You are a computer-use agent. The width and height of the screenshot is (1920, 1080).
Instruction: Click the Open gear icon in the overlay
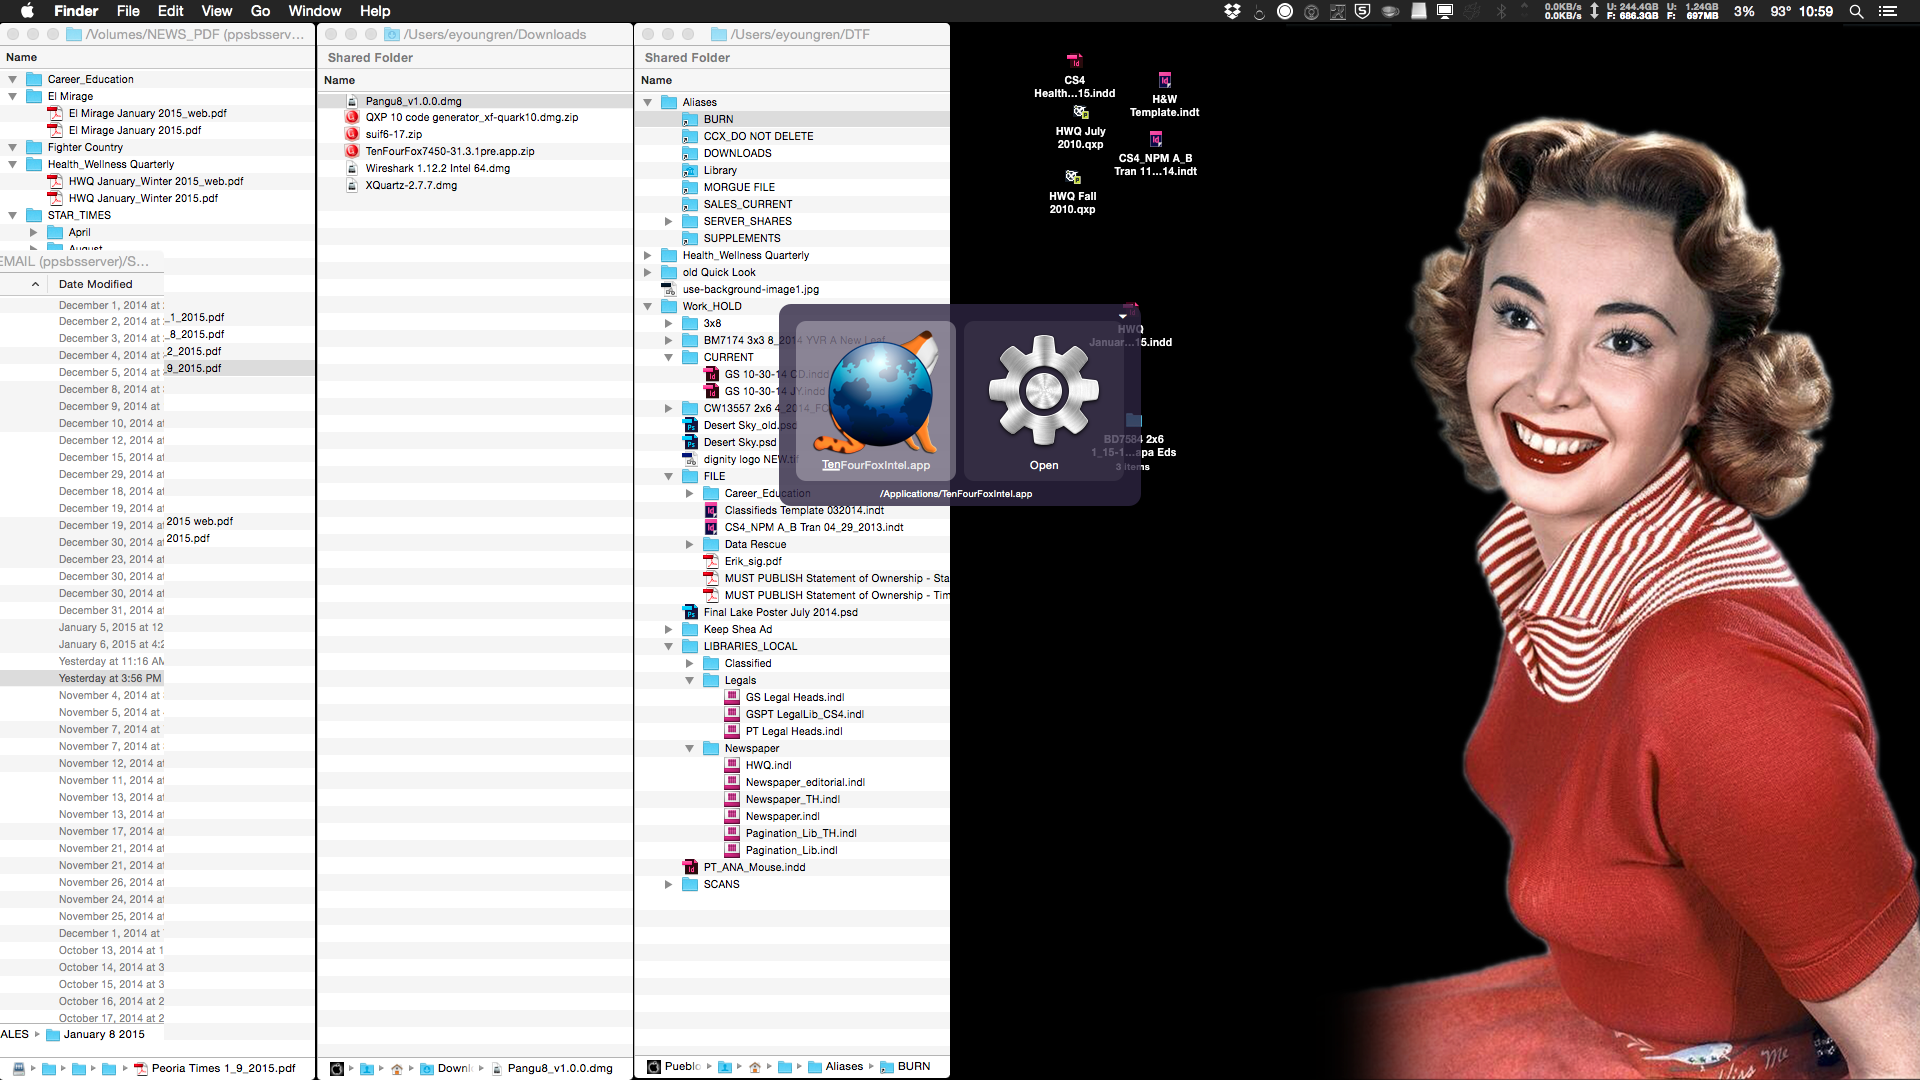1043,390
